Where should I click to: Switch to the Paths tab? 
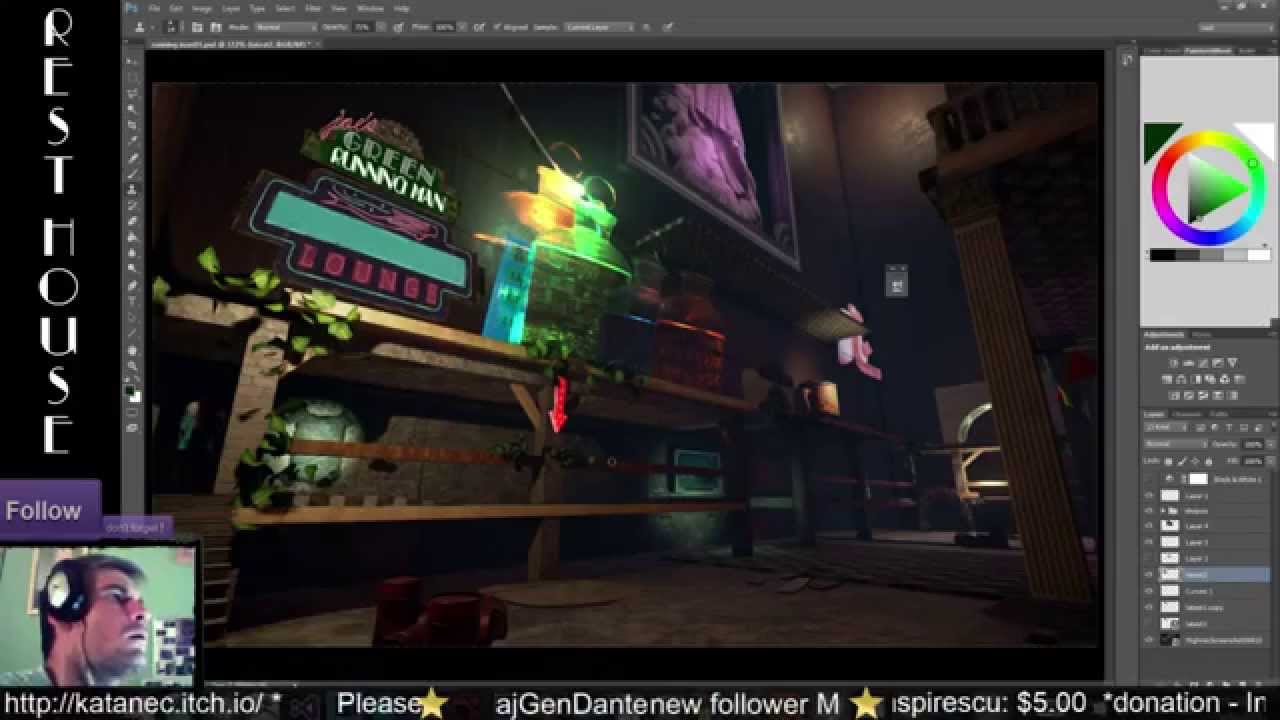tap(1218, 414)
